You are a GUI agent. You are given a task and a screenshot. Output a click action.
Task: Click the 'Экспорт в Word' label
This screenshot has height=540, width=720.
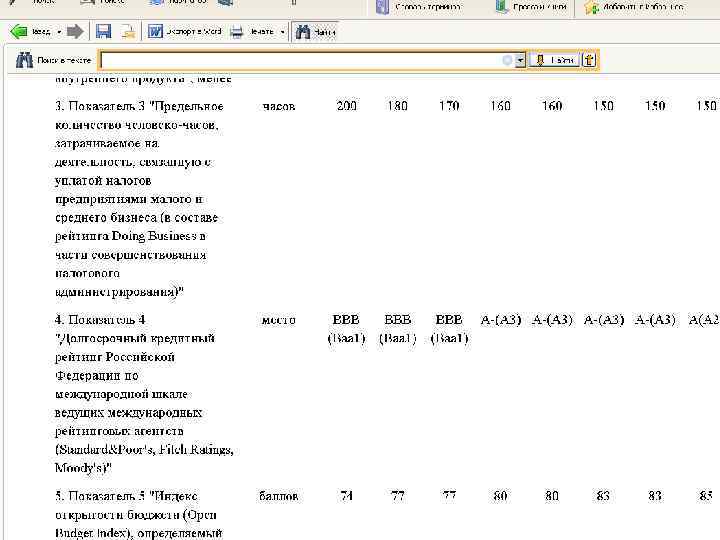(x=194, y=32)
